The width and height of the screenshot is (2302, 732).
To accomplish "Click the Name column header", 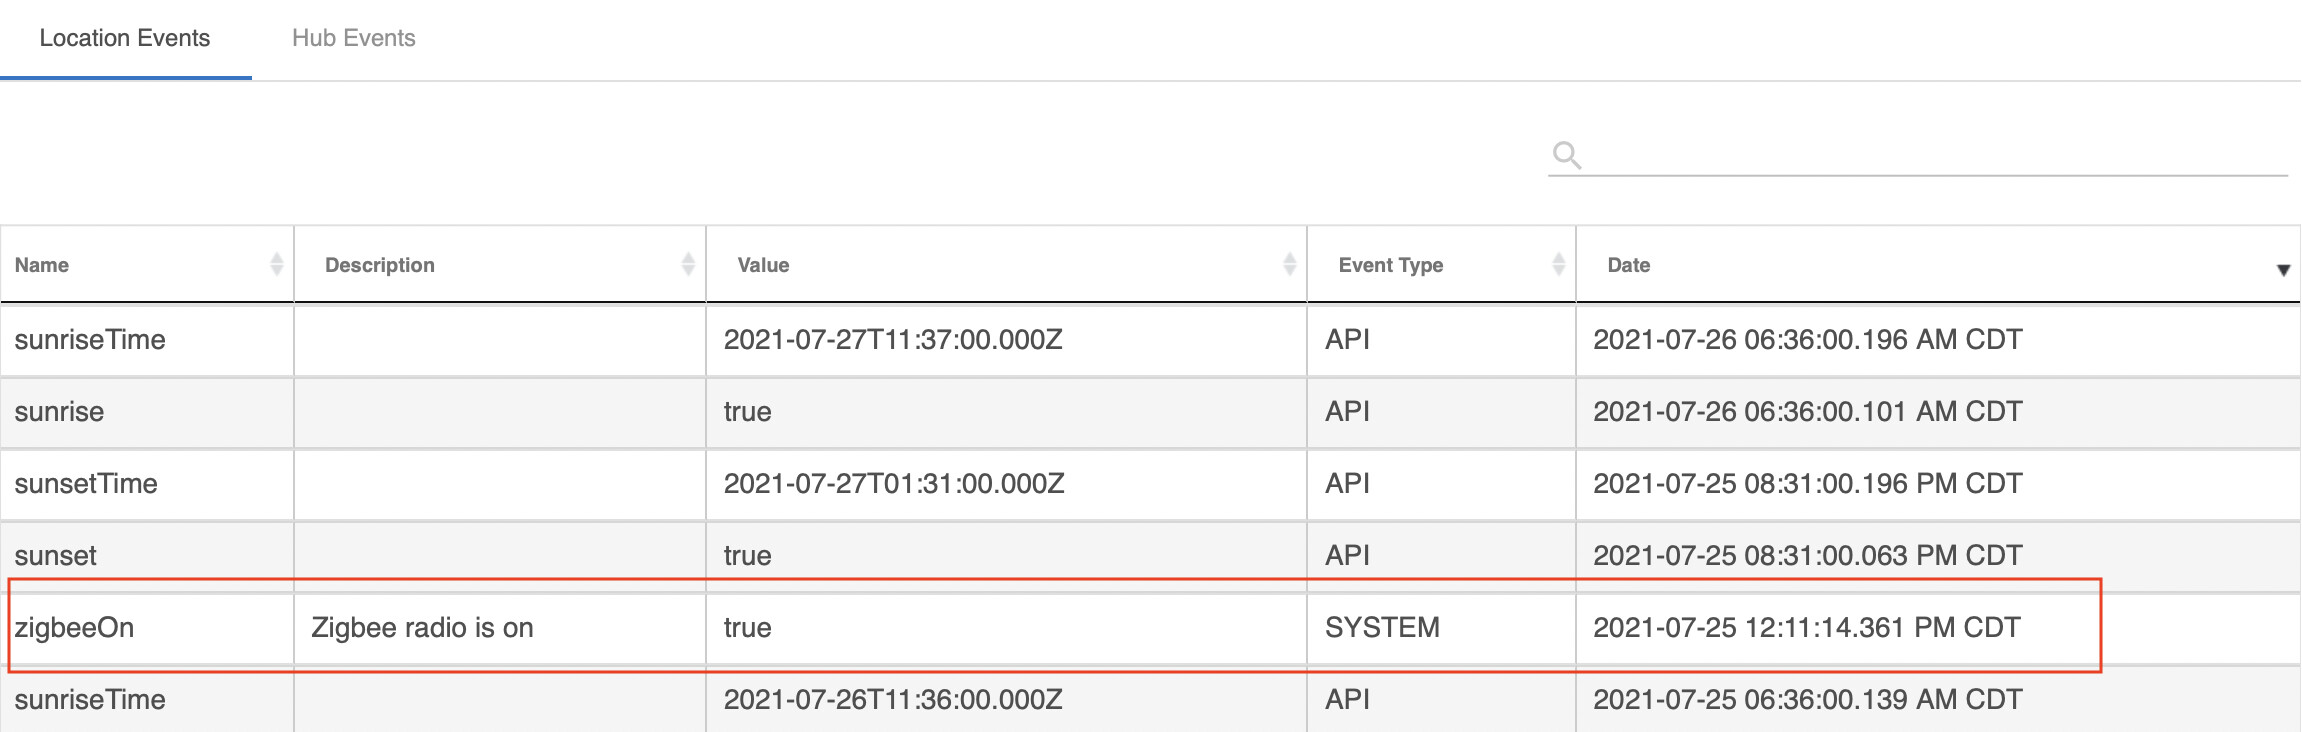I will tap(42, 265).
